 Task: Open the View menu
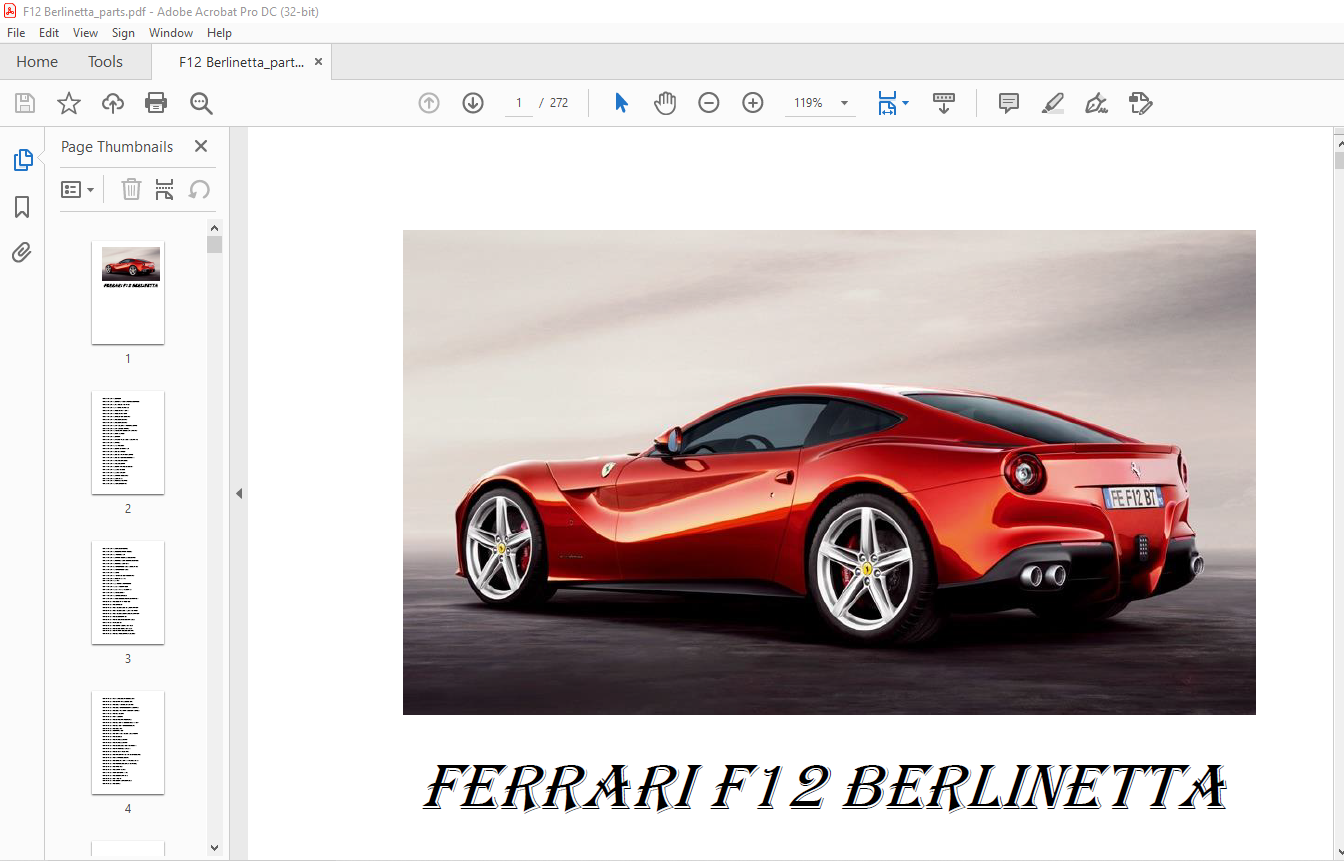(86, 33)
